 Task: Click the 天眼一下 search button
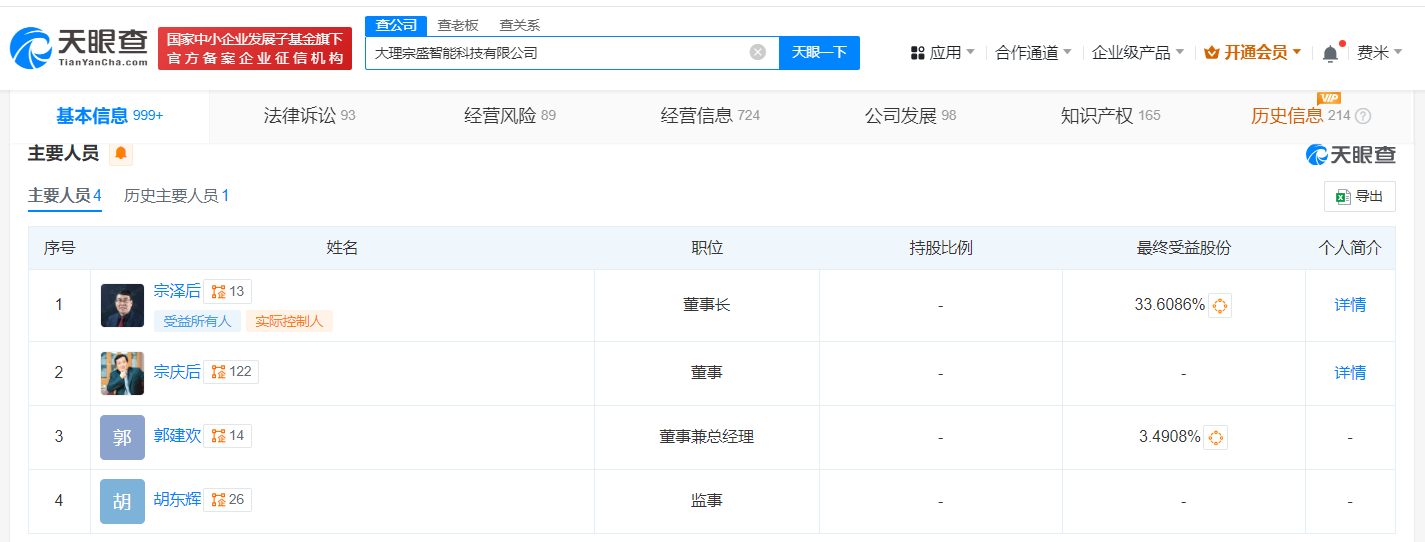click(819, 53)
